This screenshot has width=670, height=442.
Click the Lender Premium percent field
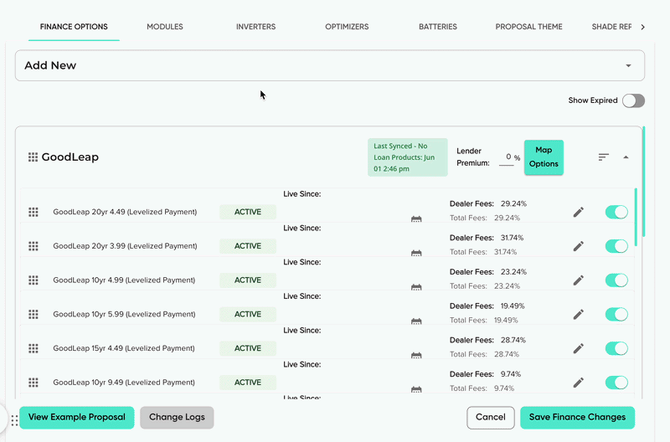(507, 158)
